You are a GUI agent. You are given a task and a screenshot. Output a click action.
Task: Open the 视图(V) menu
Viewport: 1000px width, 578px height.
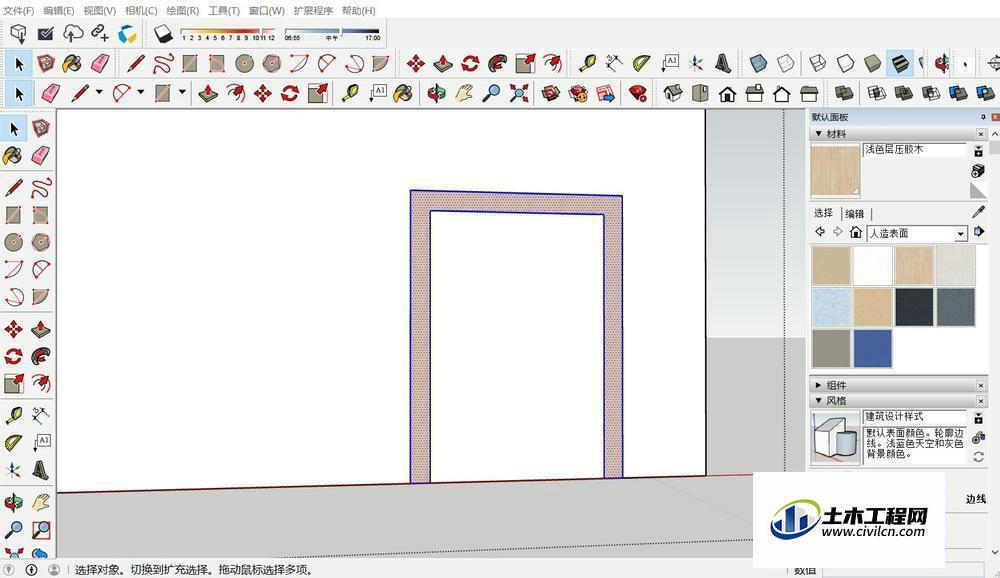99,11
